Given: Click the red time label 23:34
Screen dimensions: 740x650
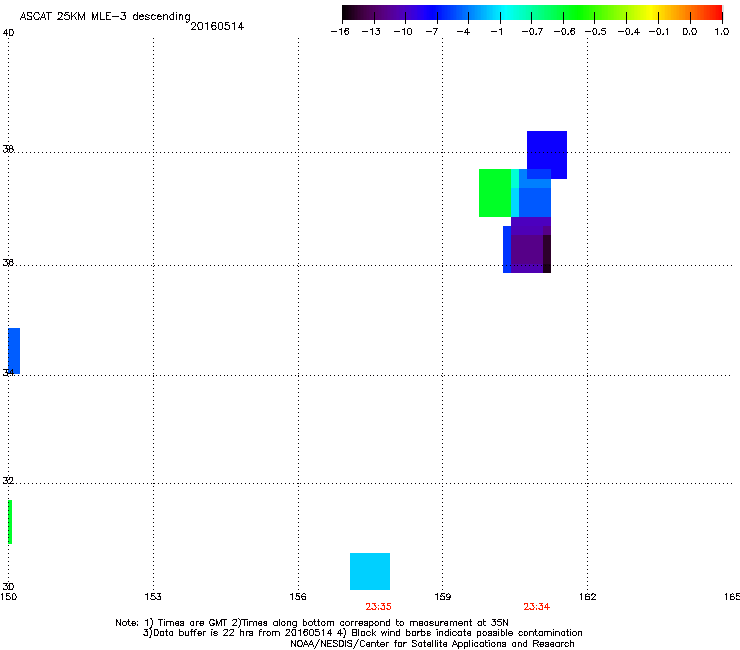Looking at the screenshot, I should coord(537,607).
